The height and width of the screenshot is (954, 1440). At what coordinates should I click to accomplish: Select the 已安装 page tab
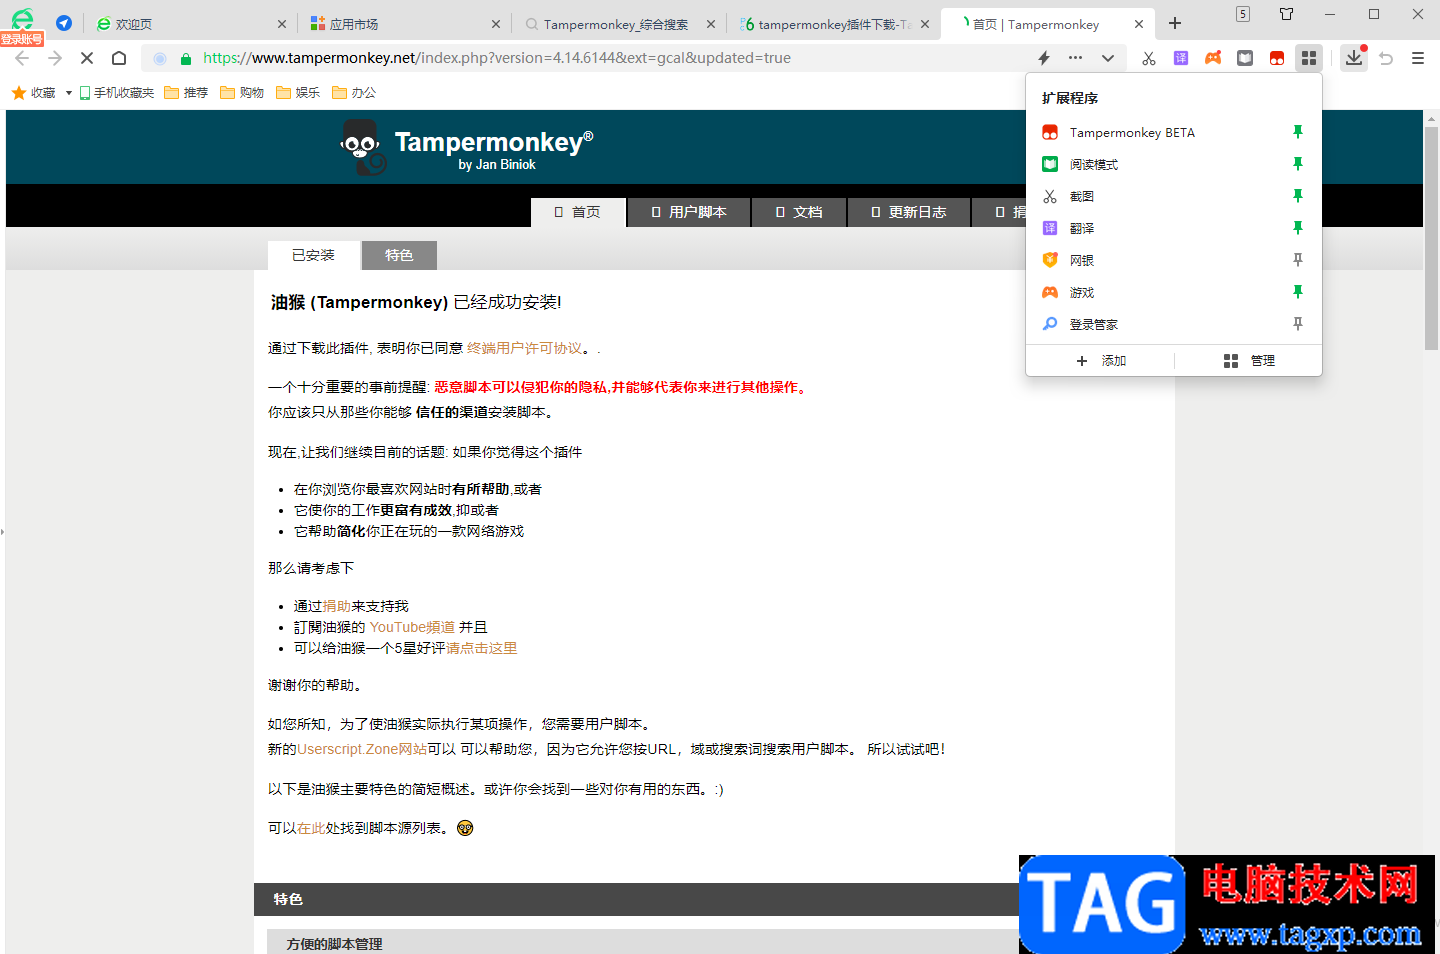pyautogui.click(x=313, y=255)
